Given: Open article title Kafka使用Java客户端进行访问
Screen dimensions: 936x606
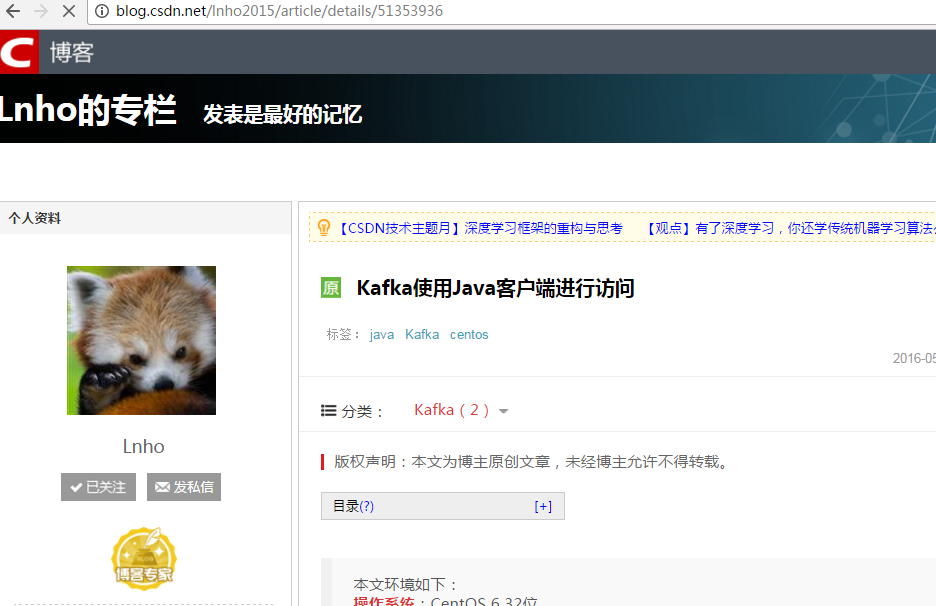Looking at the screenshot, I should (x=495, y=288).
